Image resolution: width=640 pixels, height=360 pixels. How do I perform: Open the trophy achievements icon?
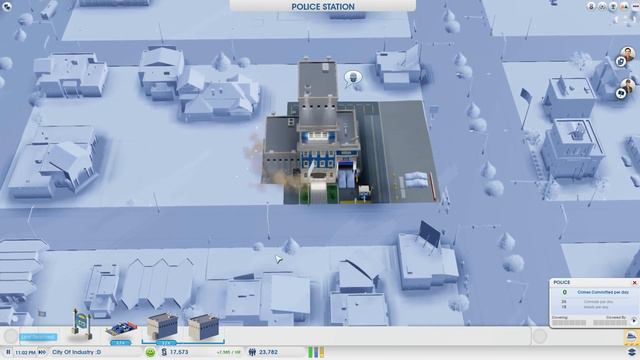613,7
